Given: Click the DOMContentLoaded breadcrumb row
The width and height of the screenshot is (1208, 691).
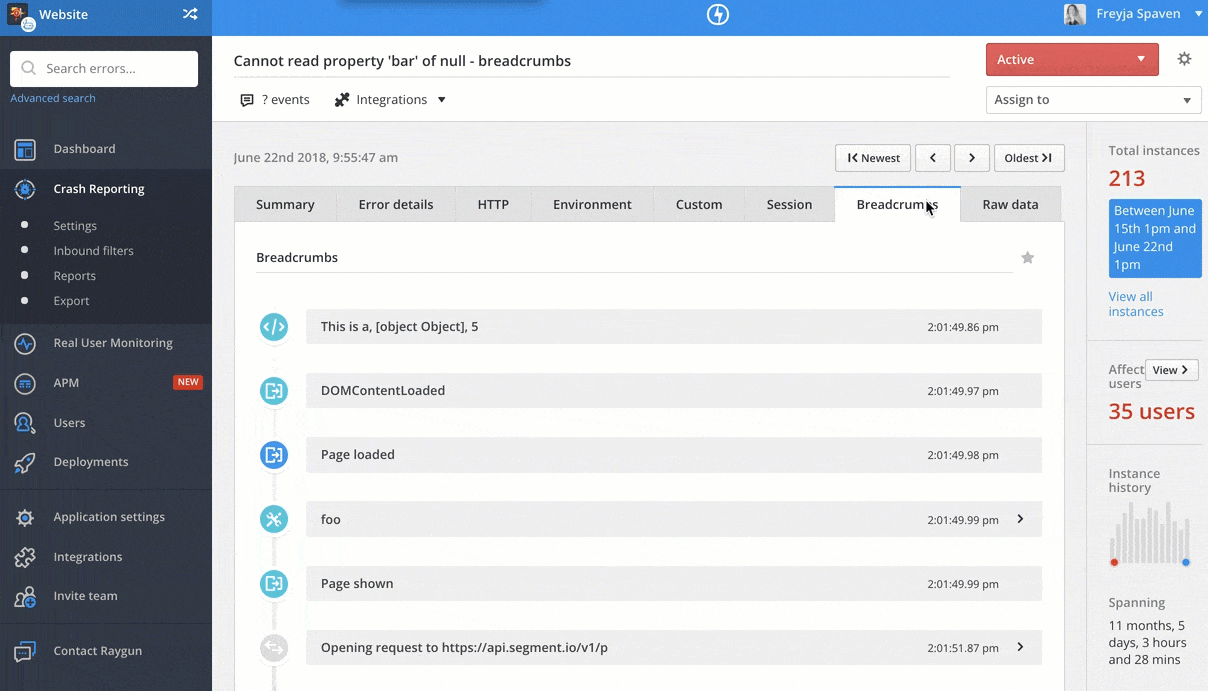Looking at the screenshot, I should click(x=674, y=391).
